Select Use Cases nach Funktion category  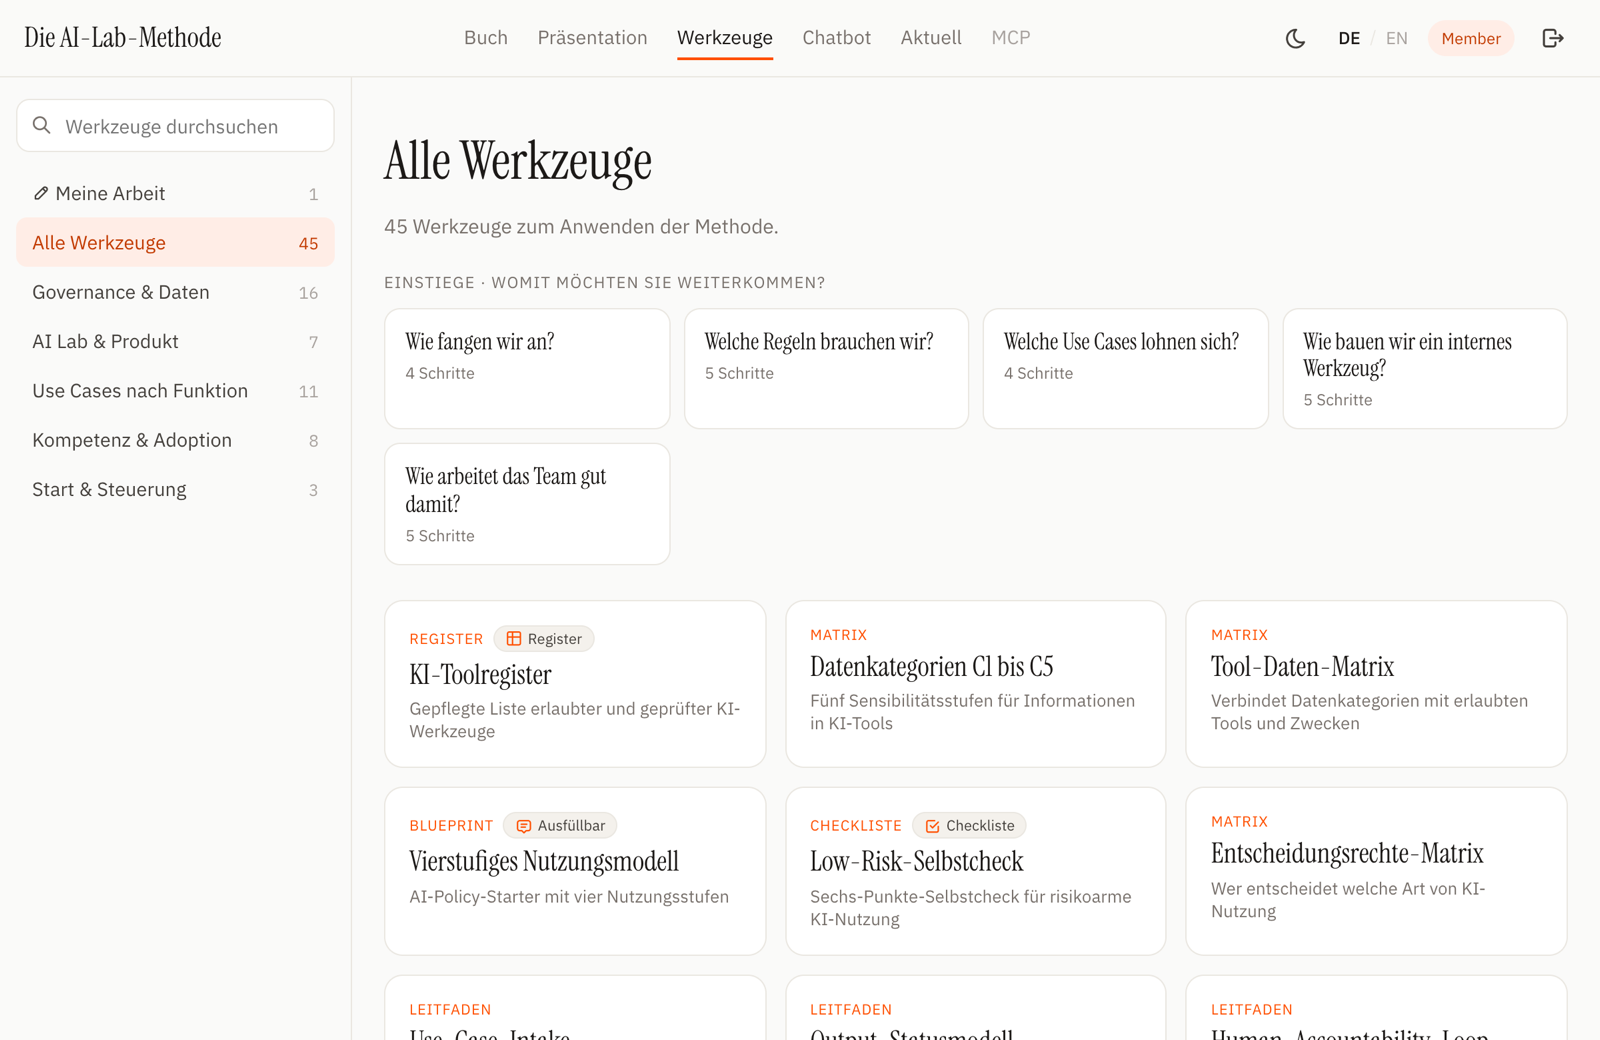(x=175, y=391)
